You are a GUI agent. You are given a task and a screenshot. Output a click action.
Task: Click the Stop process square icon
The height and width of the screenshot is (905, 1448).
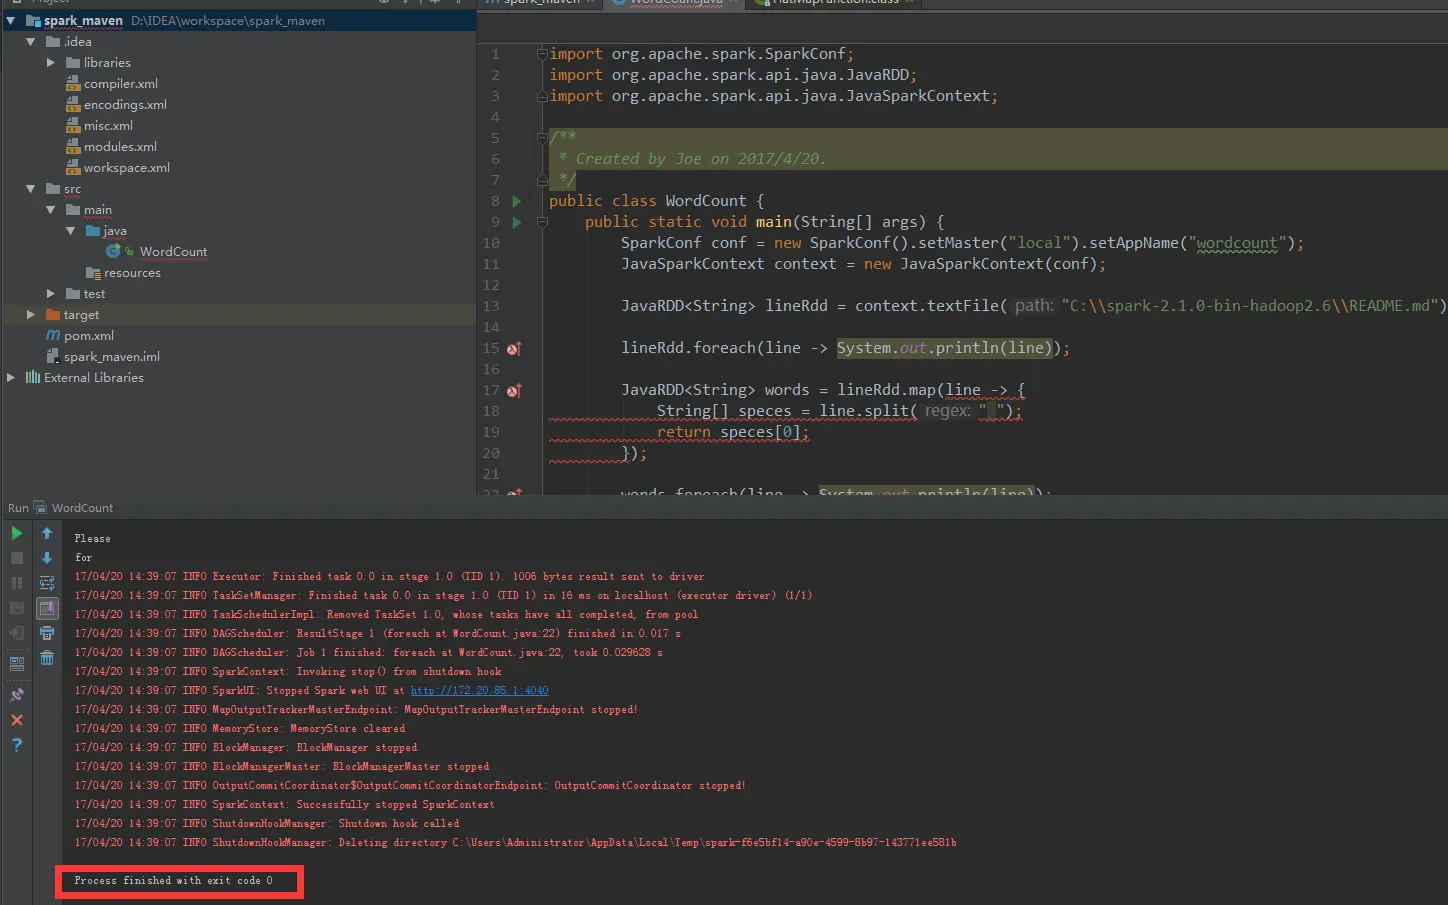pos(17,558)
